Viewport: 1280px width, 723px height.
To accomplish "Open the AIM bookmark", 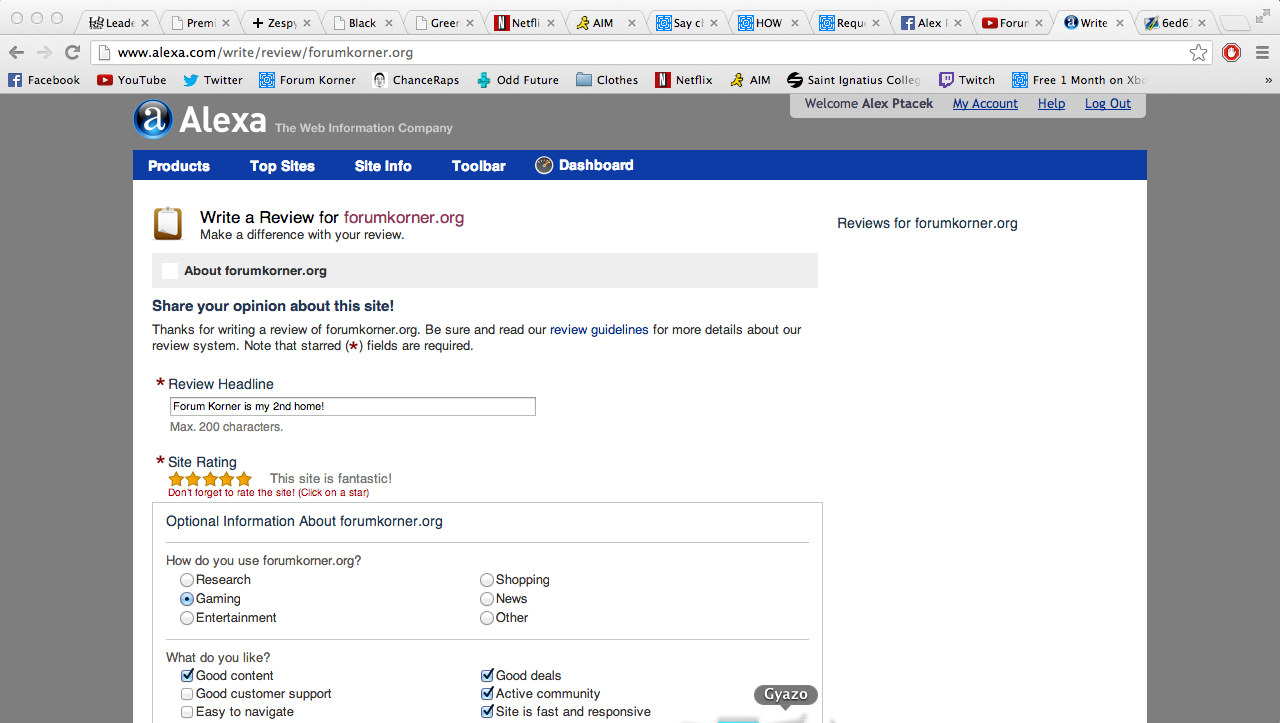I will (x=750, y=80).
